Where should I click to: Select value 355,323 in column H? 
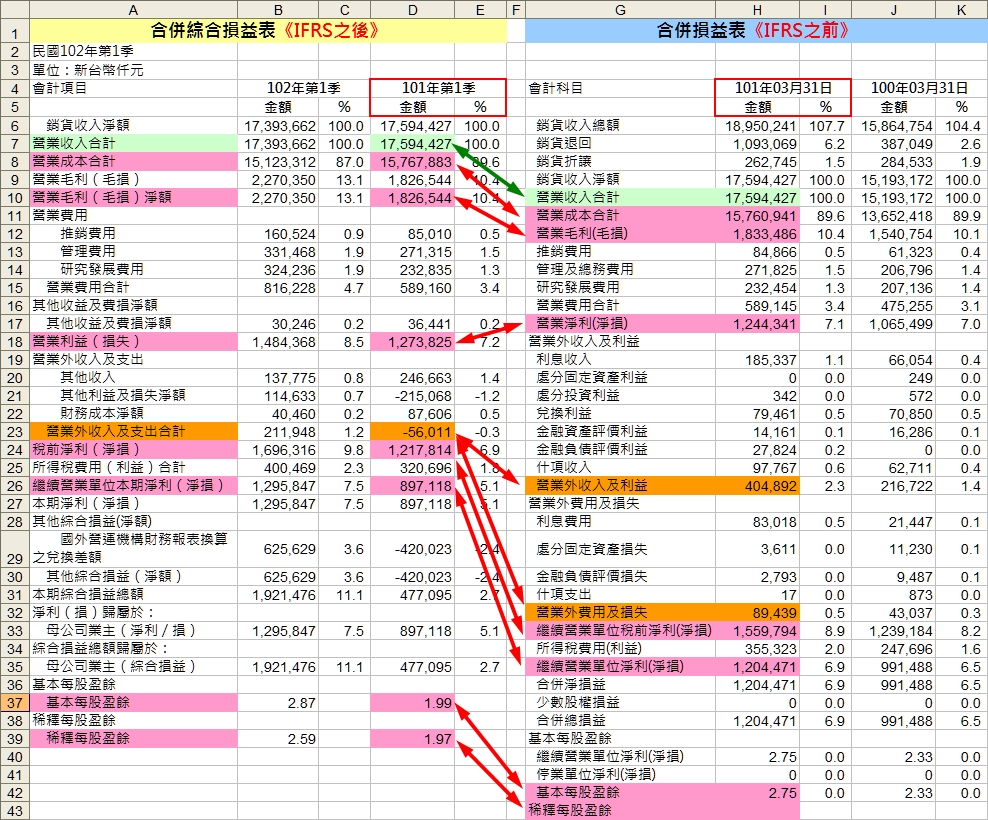(x=757, y=649)
